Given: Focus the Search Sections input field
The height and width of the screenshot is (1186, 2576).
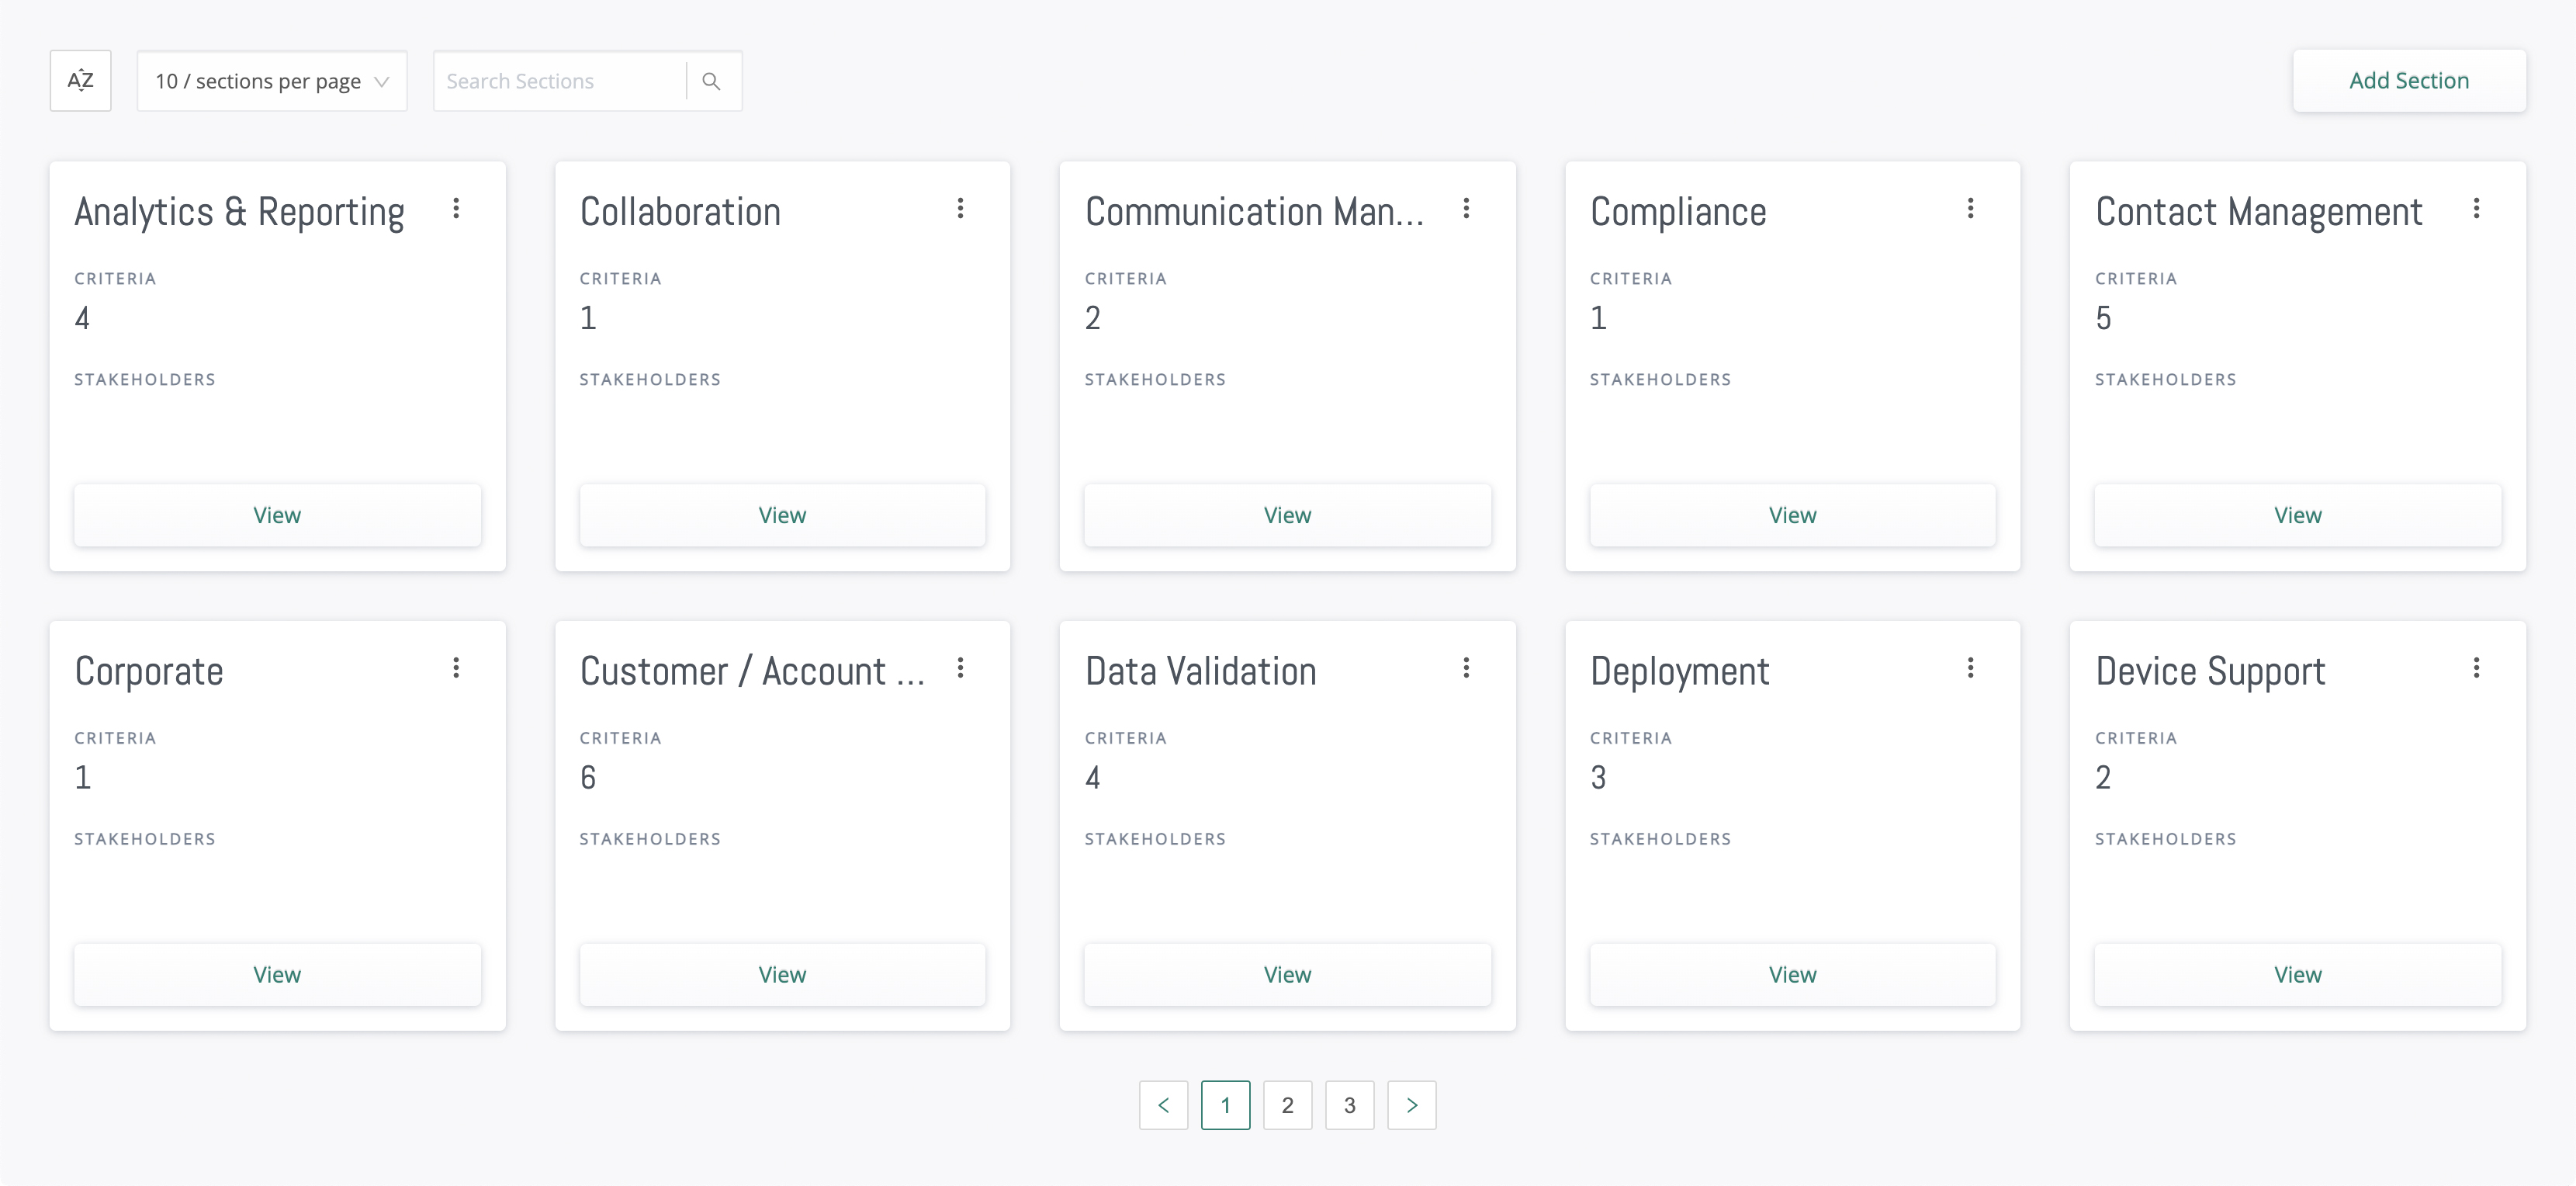Looking at the screenshot, I should click(x=560, y=81).
